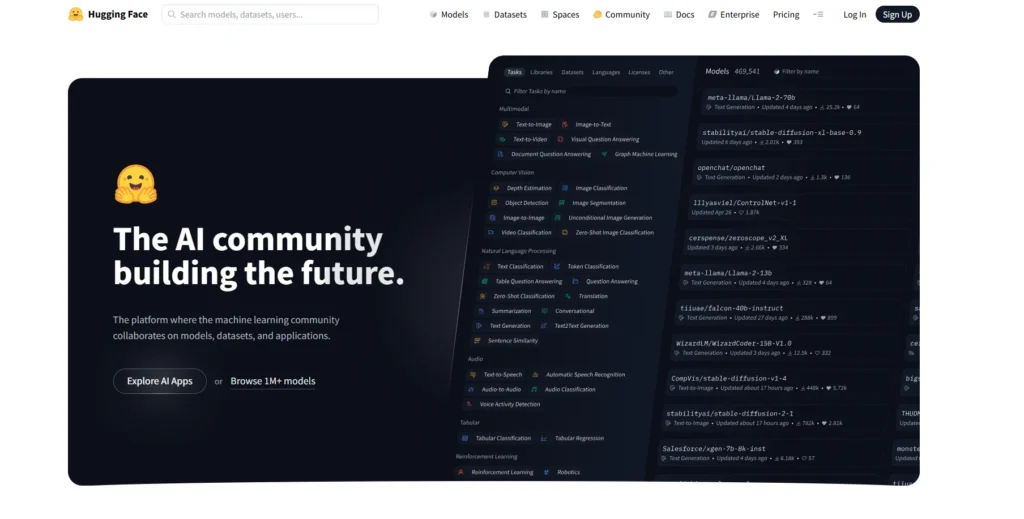Select the Languages tab in filter panel
Screen dimensions: 1024x519
pyautogui.click(x=605, y=72)
